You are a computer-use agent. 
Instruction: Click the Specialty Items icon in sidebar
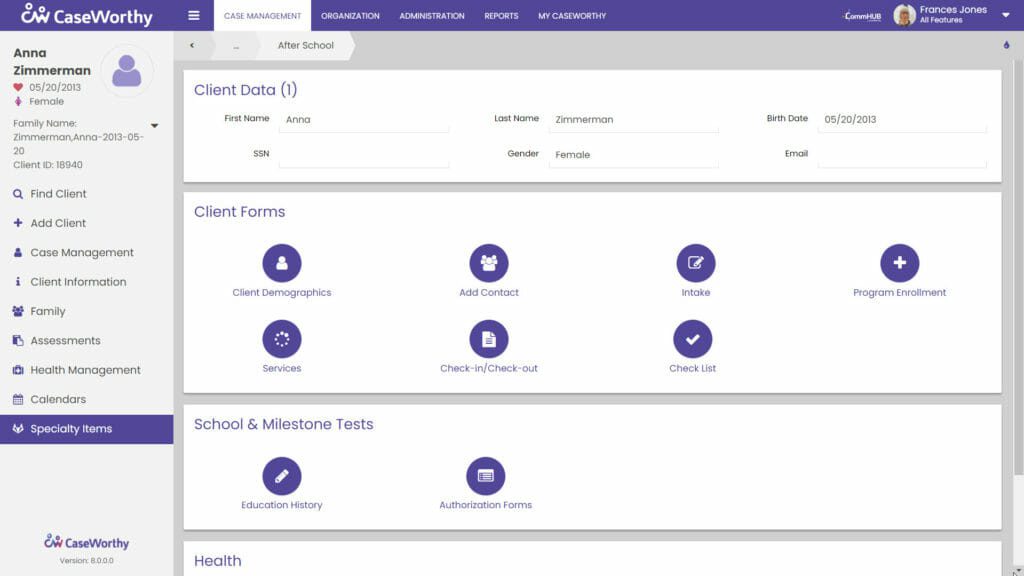pos(18,428)
